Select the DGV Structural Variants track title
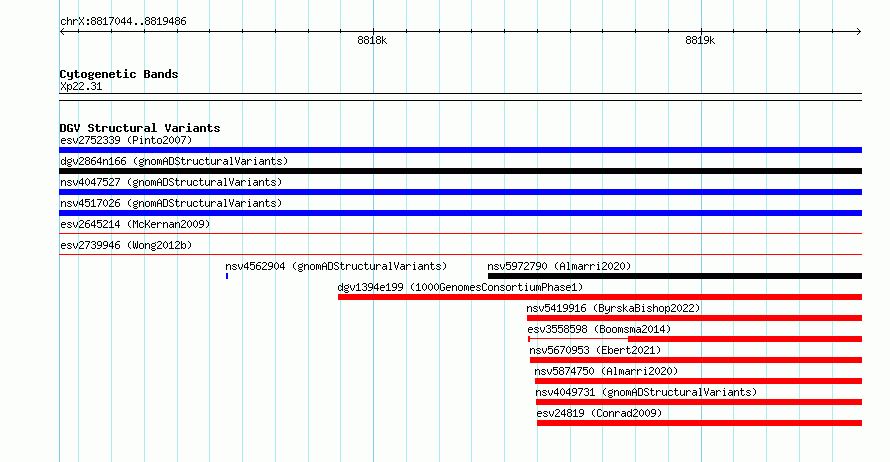The width and height of the screenshot is (890, 462). pyautogui.click(x=140, y=128)
